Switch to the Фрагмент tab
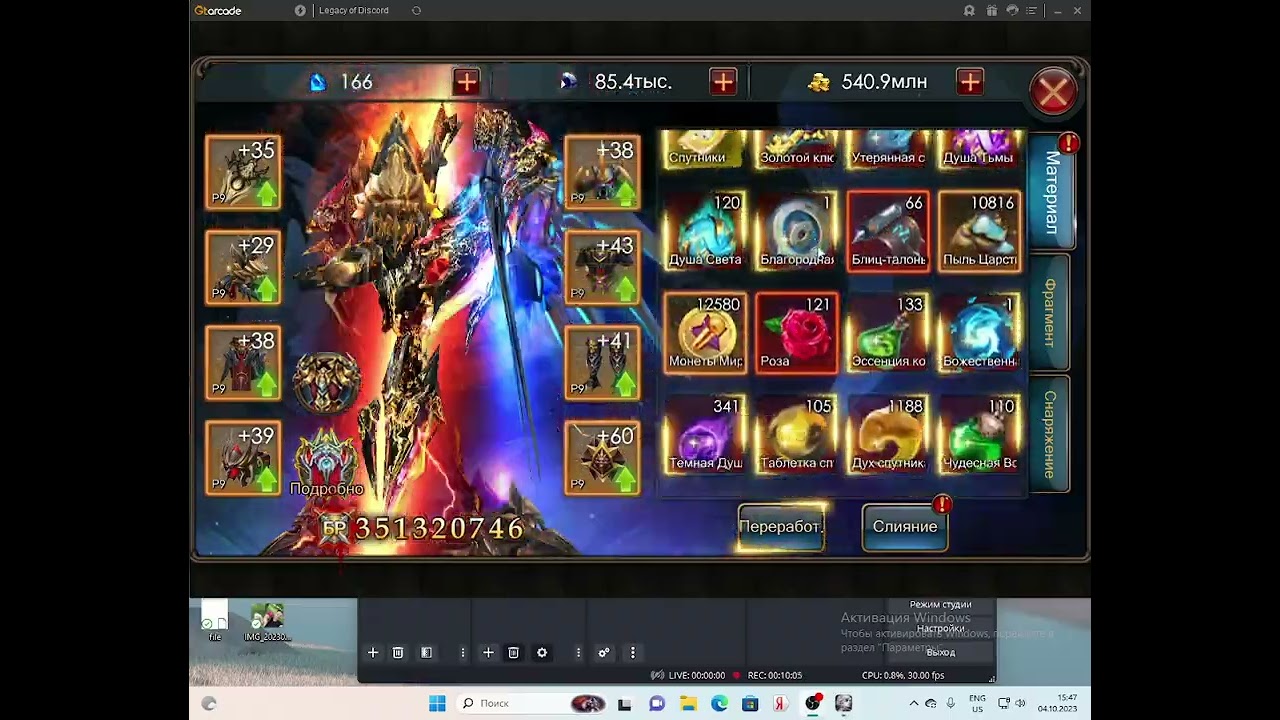The image size is (1280, 720). (1049, 312)
